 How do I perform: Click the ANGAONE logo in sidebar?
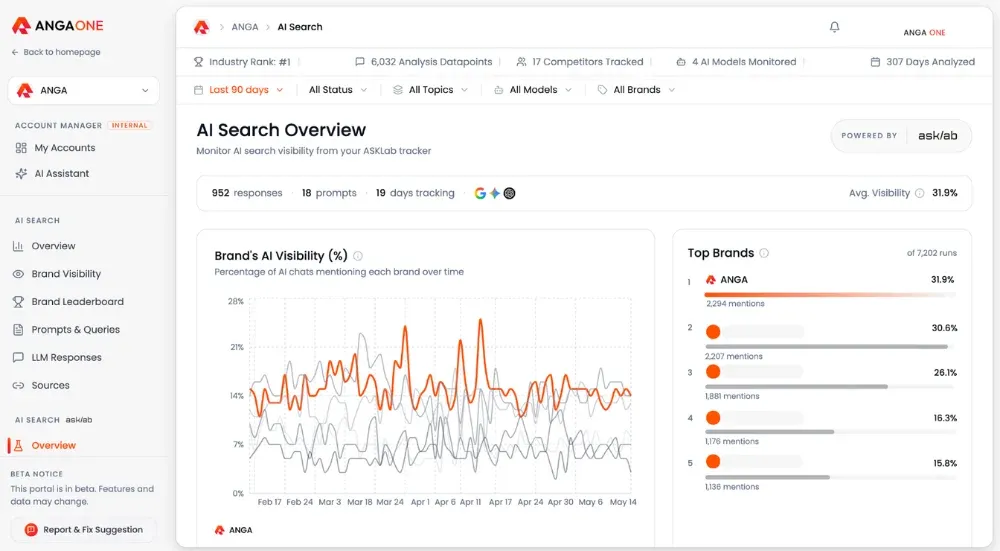click(x=57, y=26)
